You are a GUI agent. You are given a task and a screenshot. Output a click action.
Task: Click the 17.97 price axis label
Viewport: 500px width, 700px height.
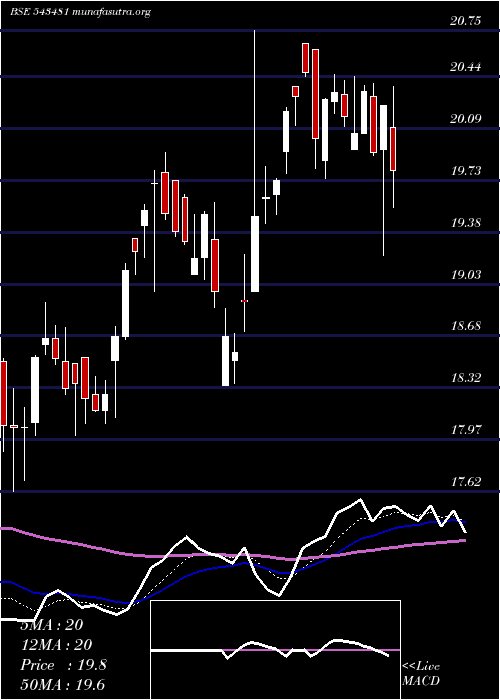click(466, 430)
